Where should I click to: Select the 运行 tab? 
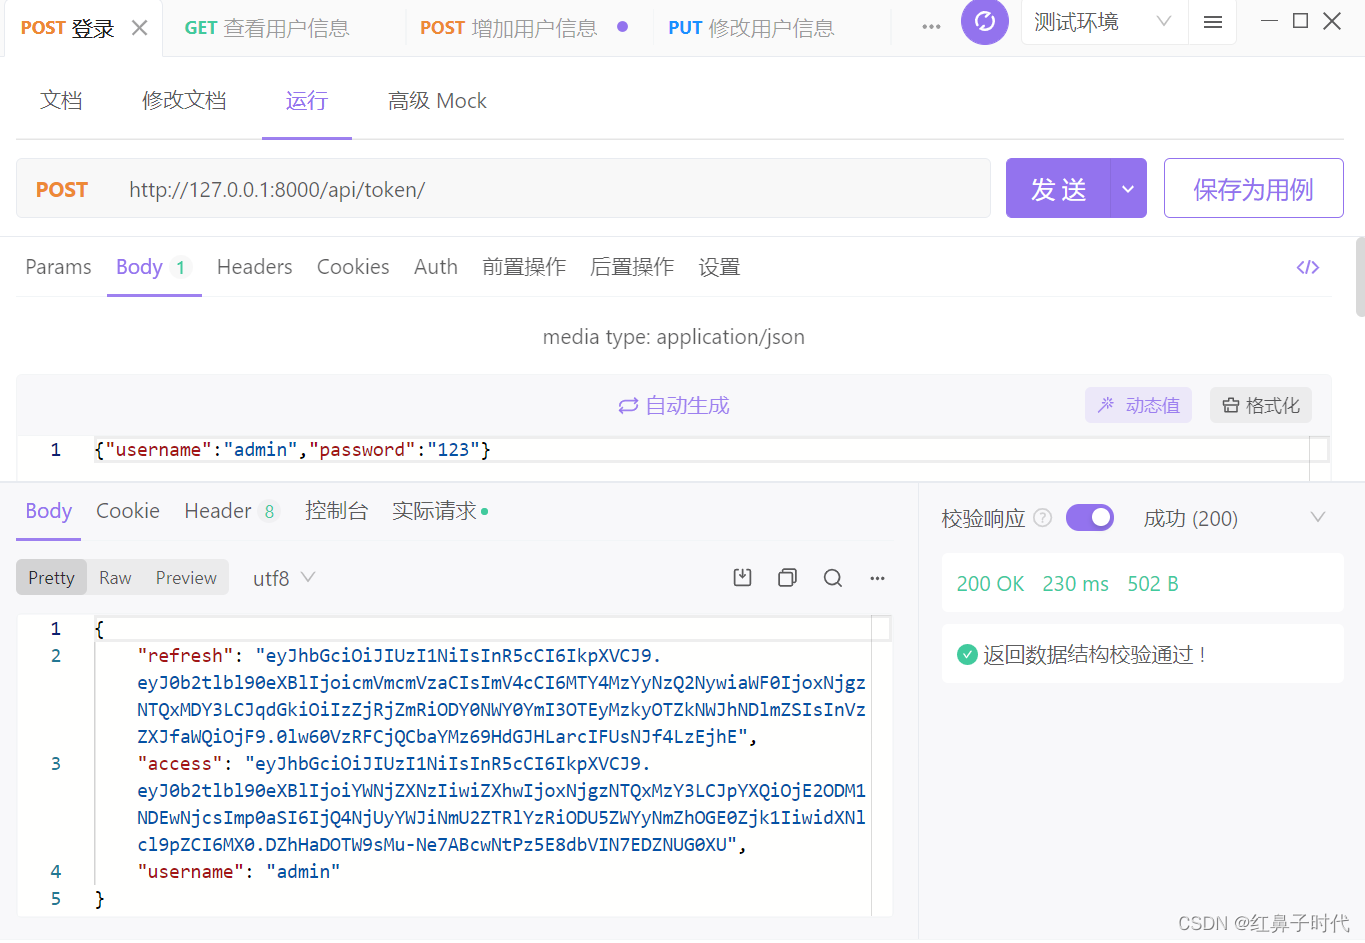(306, 100)
